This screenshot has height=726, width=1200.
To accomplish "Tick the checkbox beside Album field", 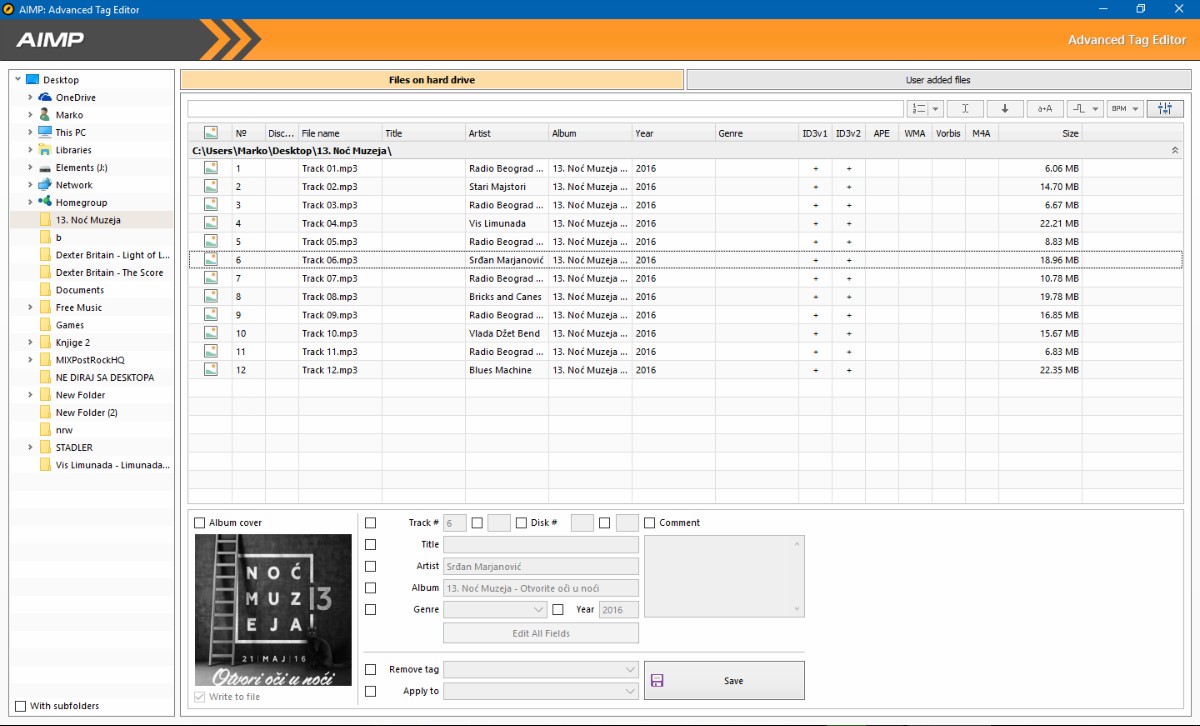I will coord(371,588).
